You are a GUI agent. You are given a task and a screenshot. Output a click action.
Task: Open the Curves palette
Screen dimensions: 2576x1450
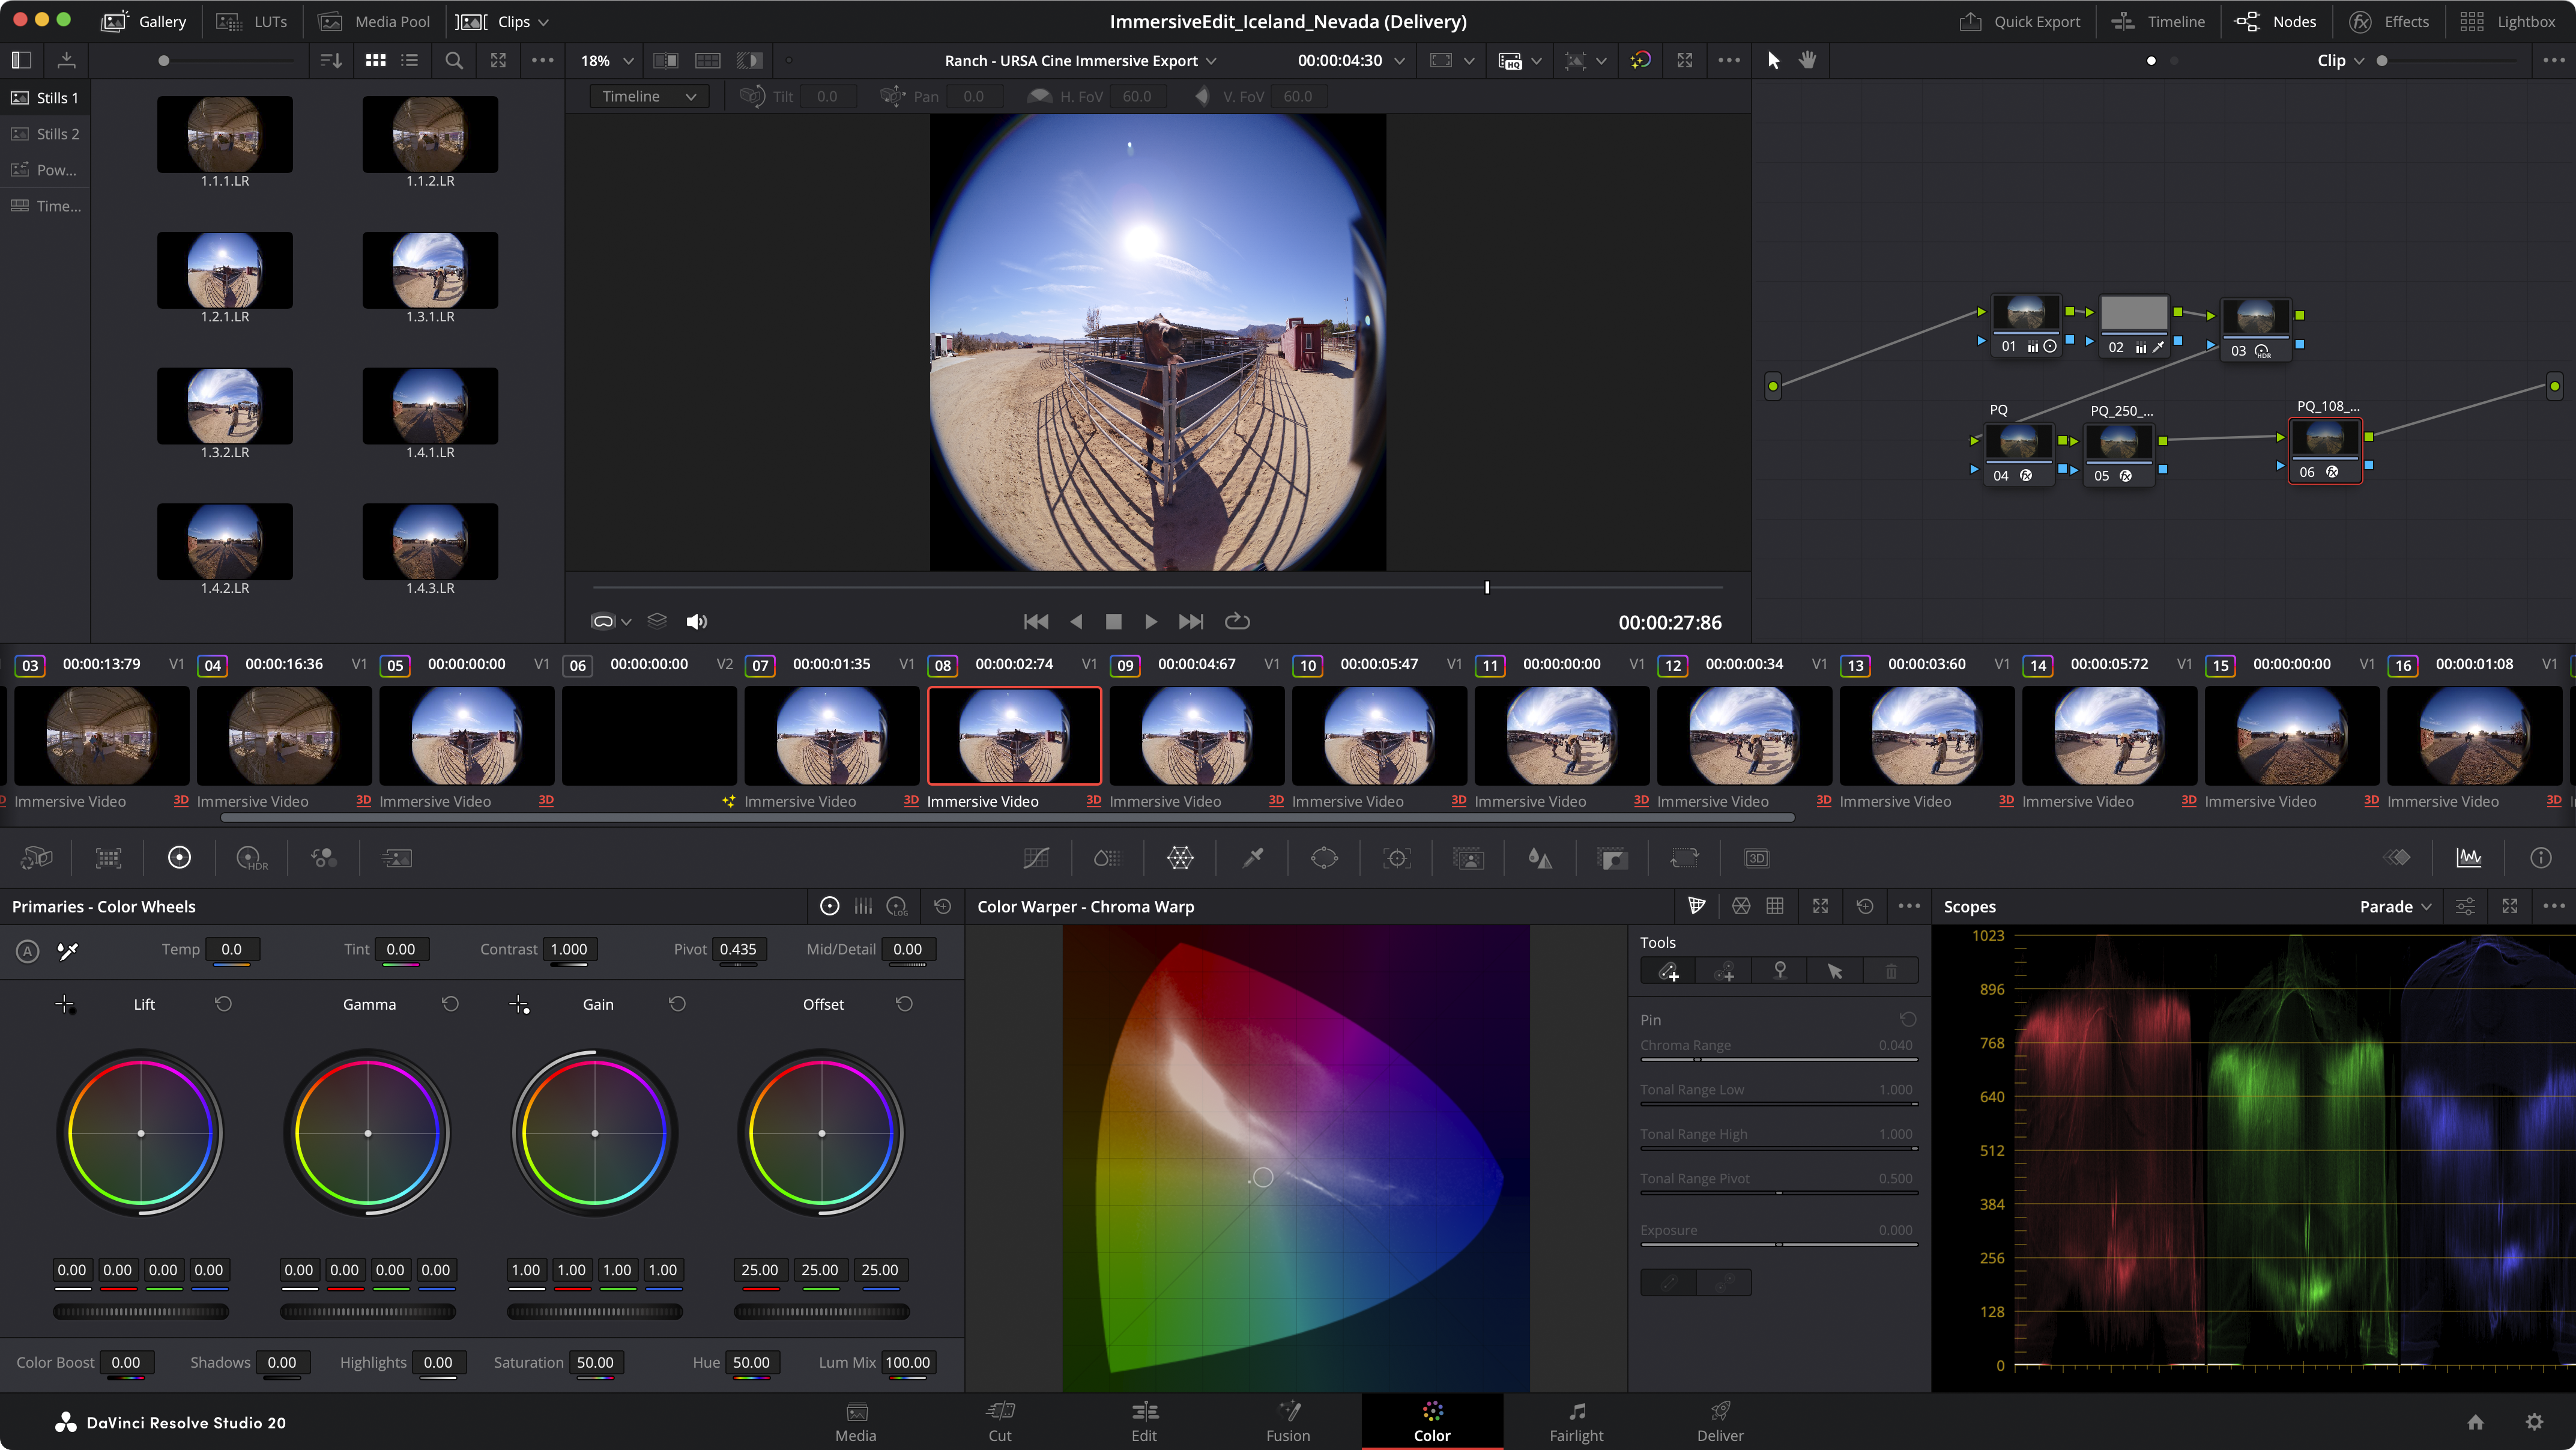(x=1036, y=858)
